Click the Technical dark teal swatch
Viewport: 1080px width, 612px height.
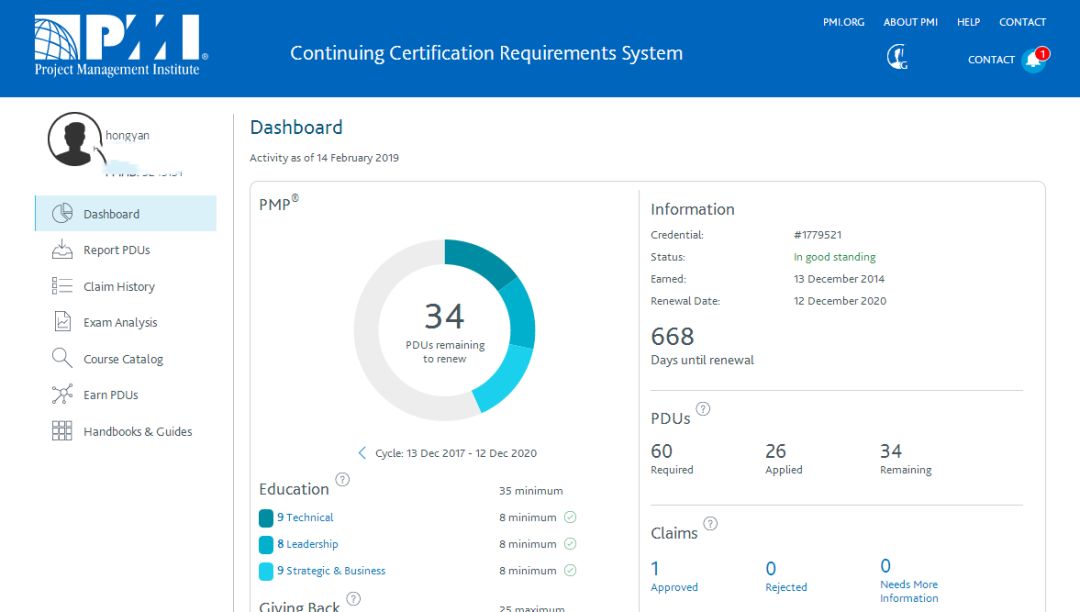266,518
